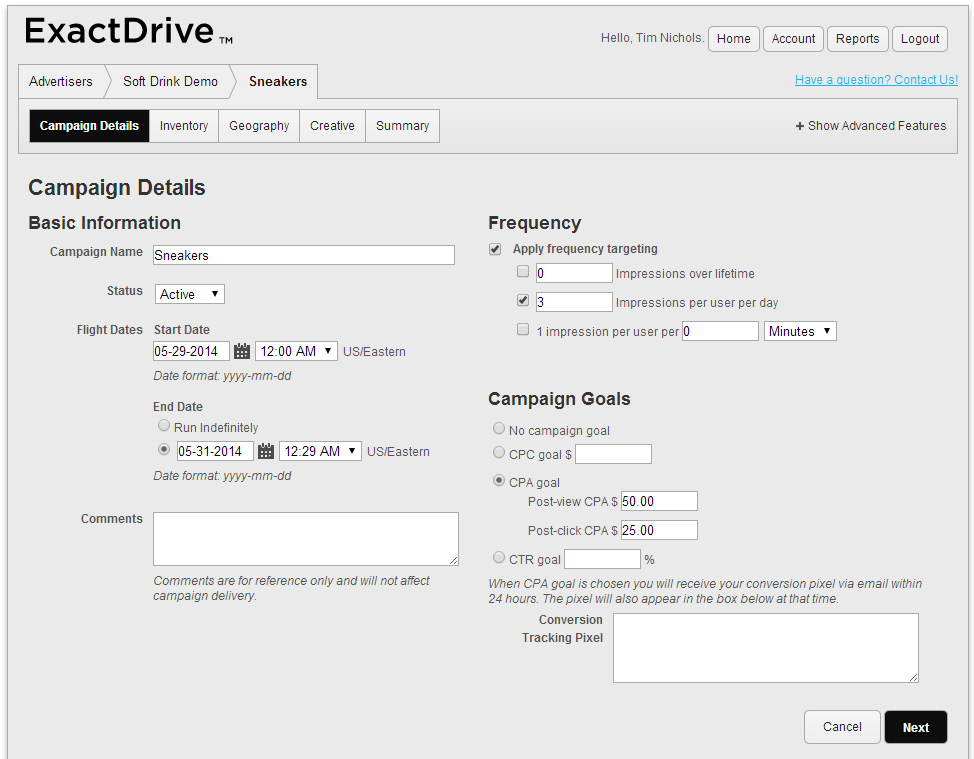Open the Status dropdown showing Active
974x759 pixels.
(x=189, y=294)
